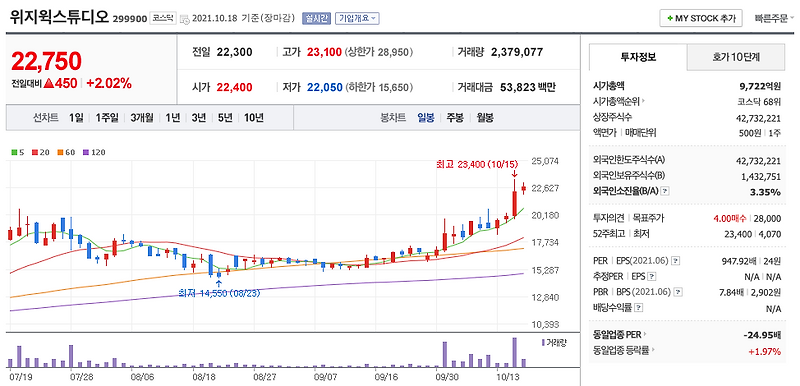Click the 상장주식수 42,732,221 value

pos(758,117)
